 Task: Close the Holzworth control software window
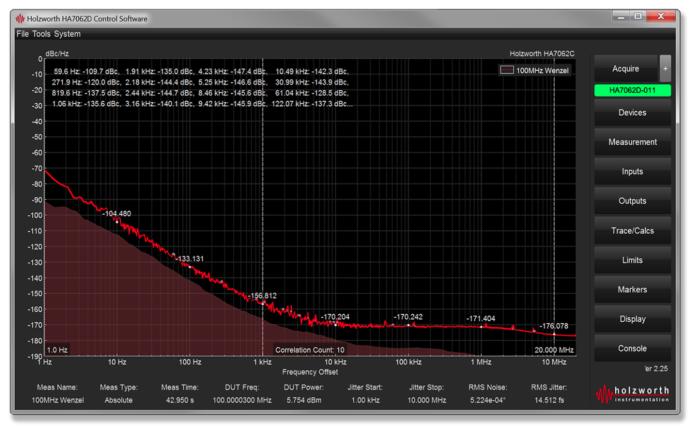coord(661,17)
